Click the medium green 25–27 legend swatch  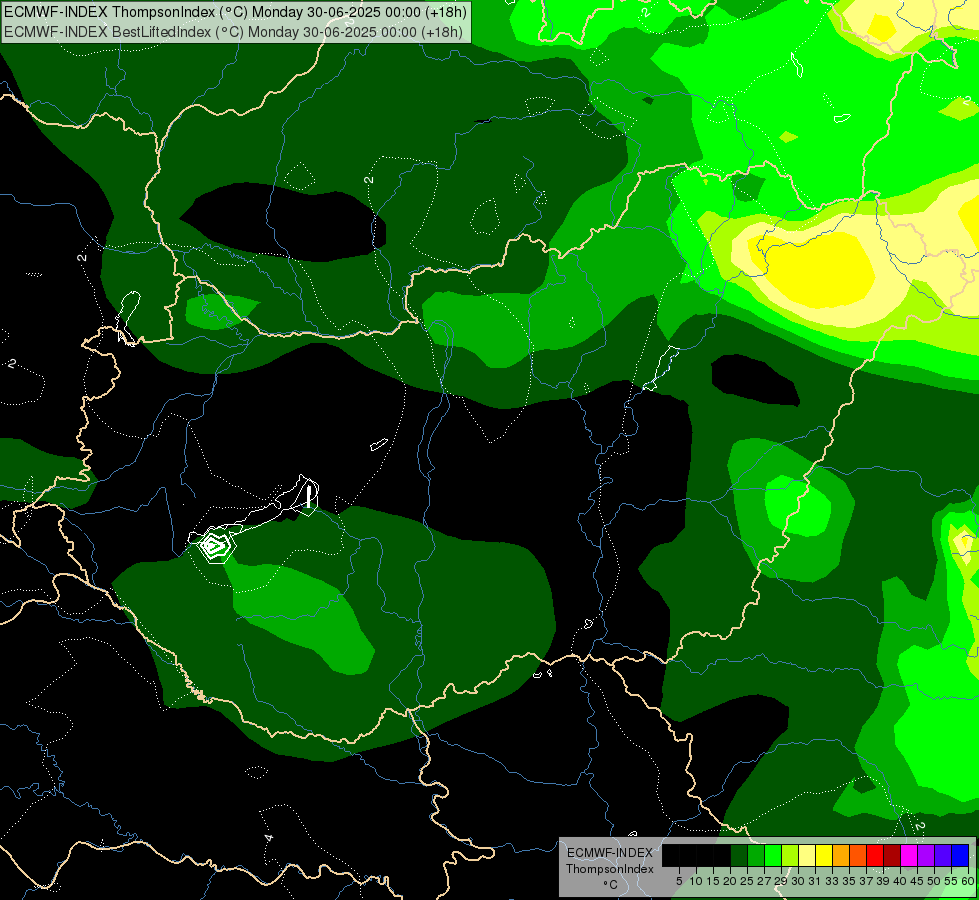[x=756, y=855]
